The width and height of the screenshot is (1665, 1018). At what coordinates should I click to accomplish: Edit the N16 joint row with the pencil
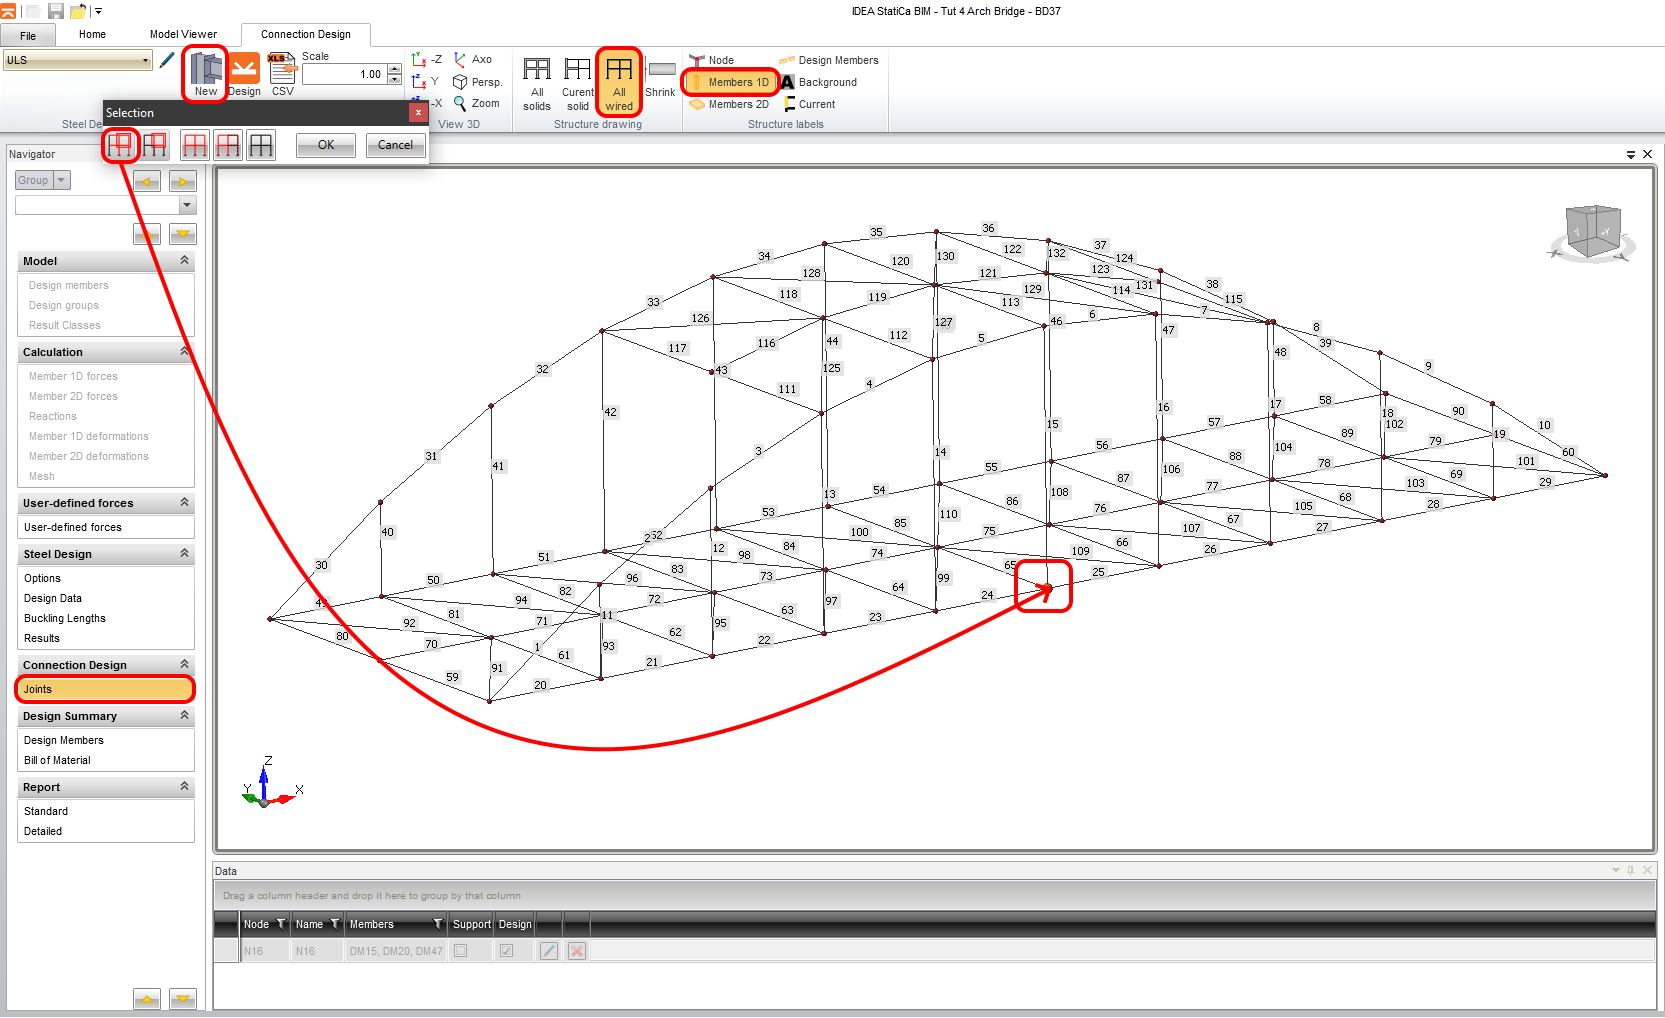547,951
